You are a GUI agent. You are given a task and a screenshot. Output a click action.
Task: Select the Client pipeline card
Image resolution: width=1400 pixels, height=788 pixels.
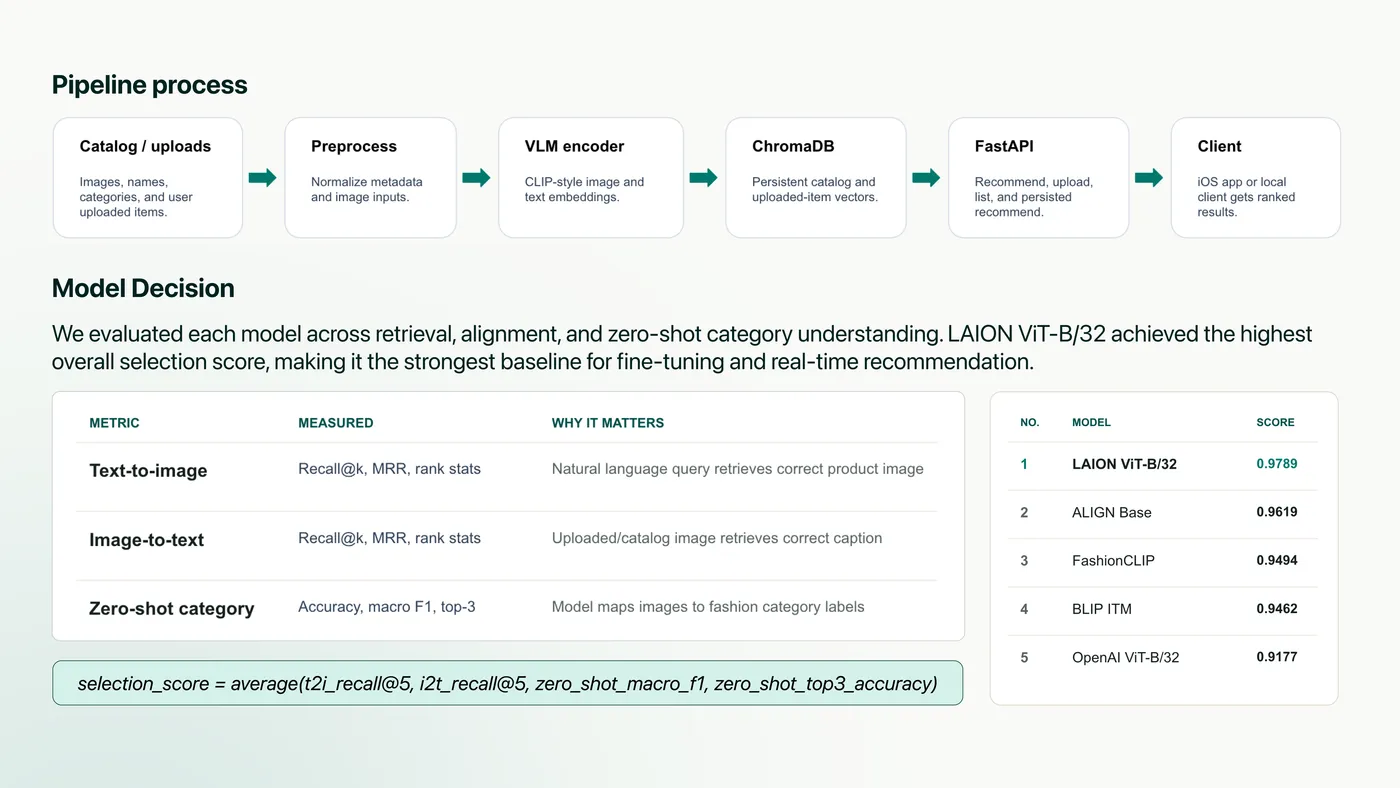pos(1256,178)
